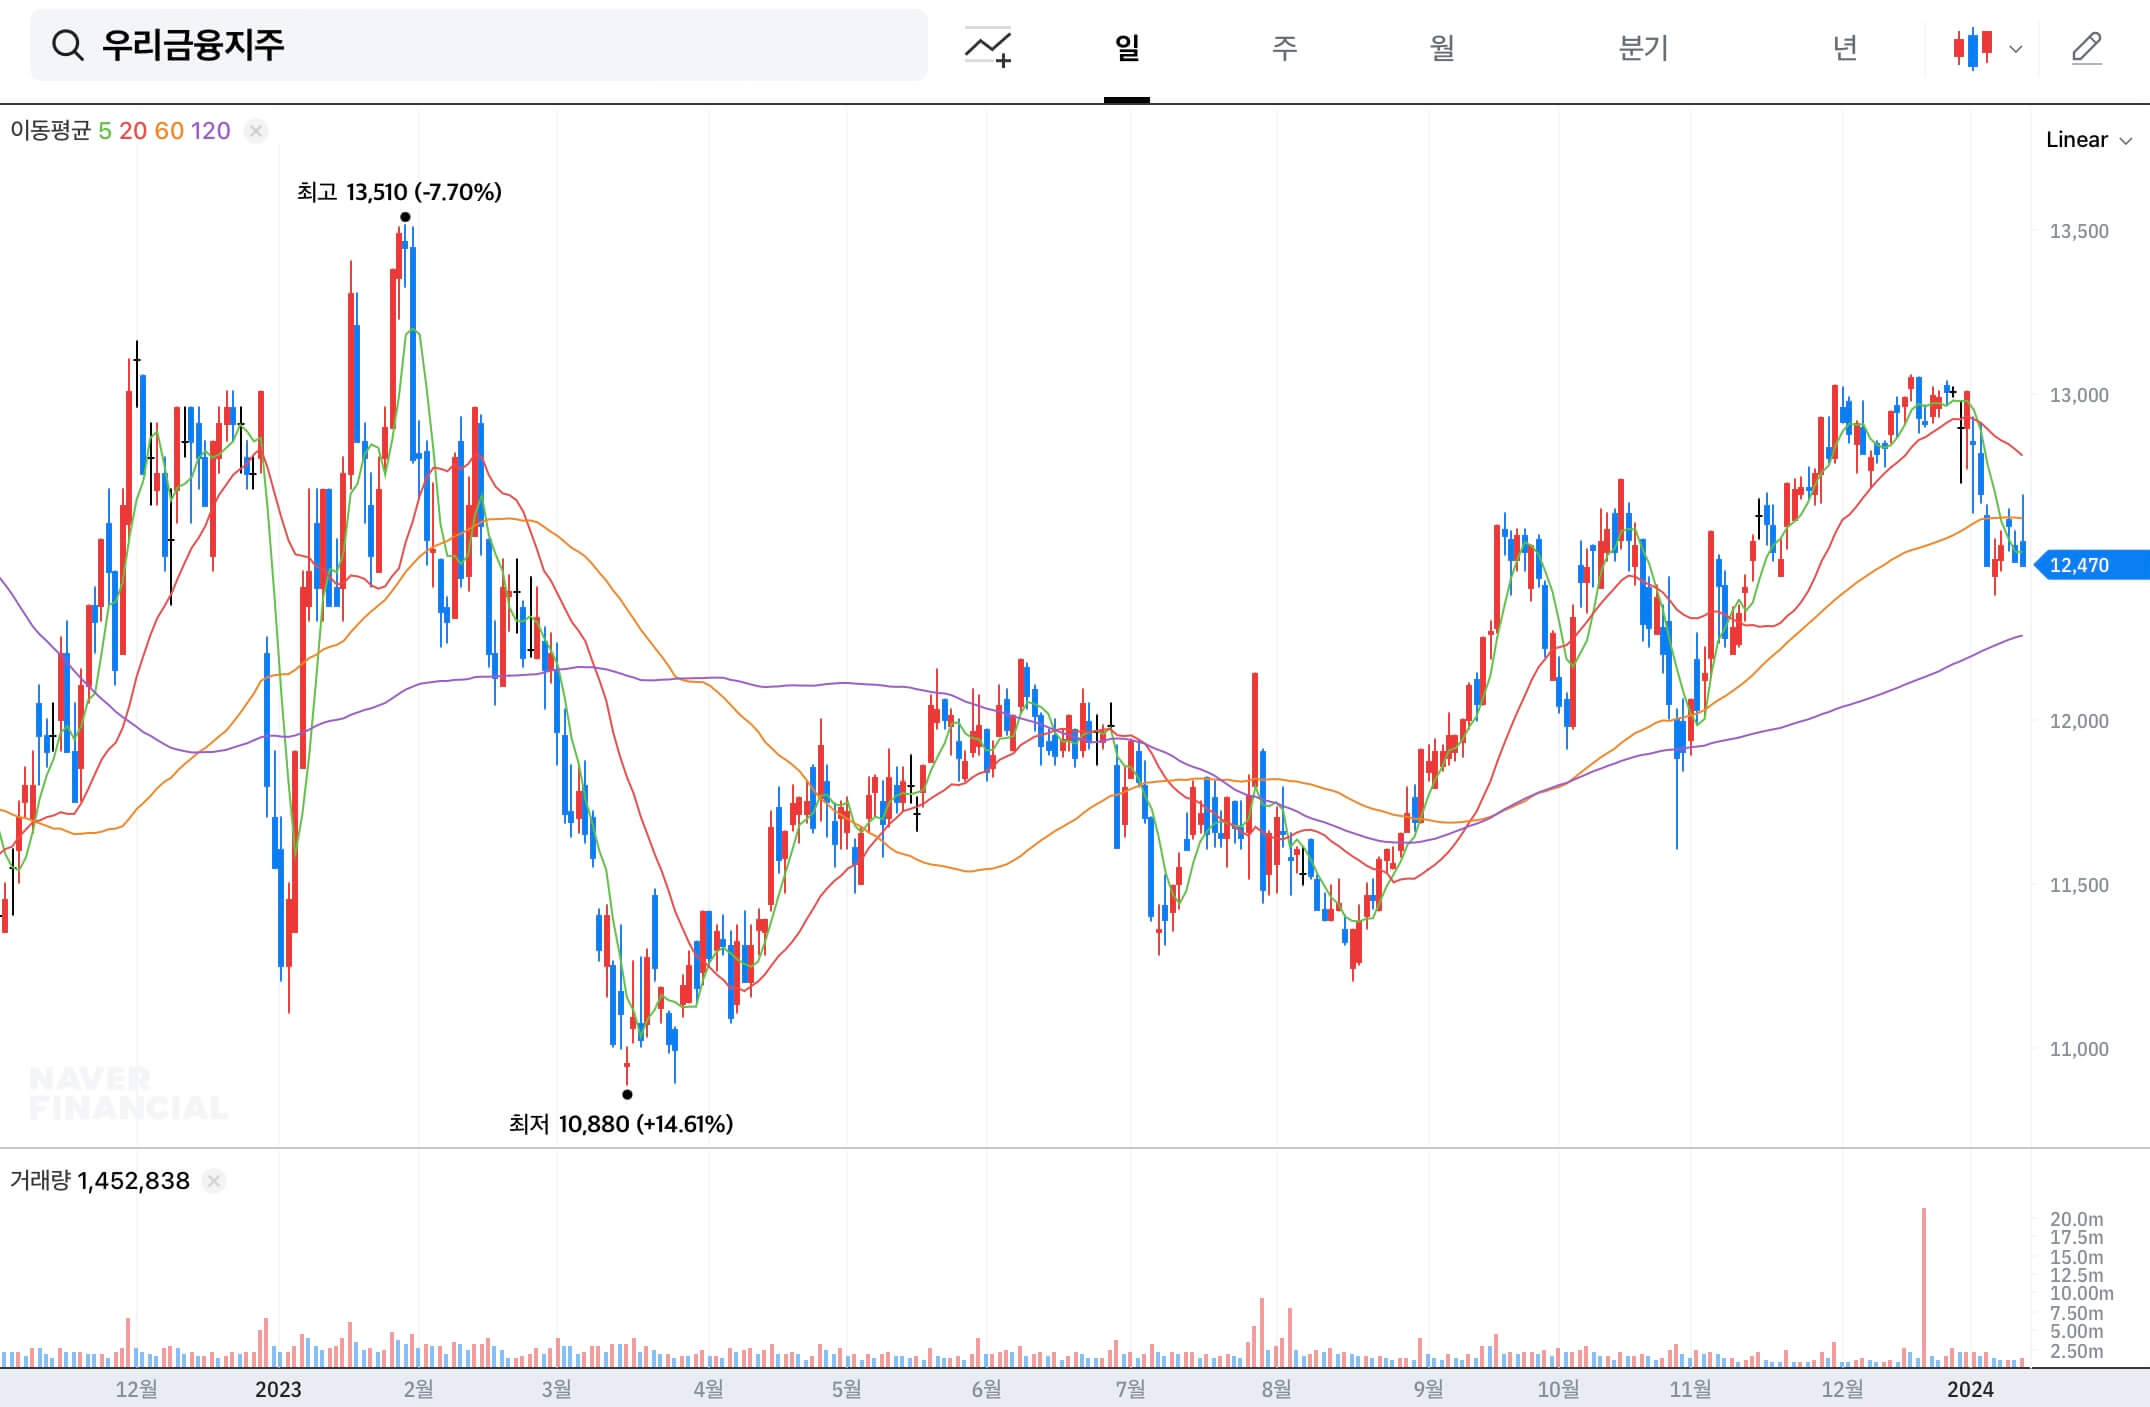This screenshot has height=1407, width=2150.
Task: Expand the chart type dropdown arrow
Action: click(x=2016, y=48)
